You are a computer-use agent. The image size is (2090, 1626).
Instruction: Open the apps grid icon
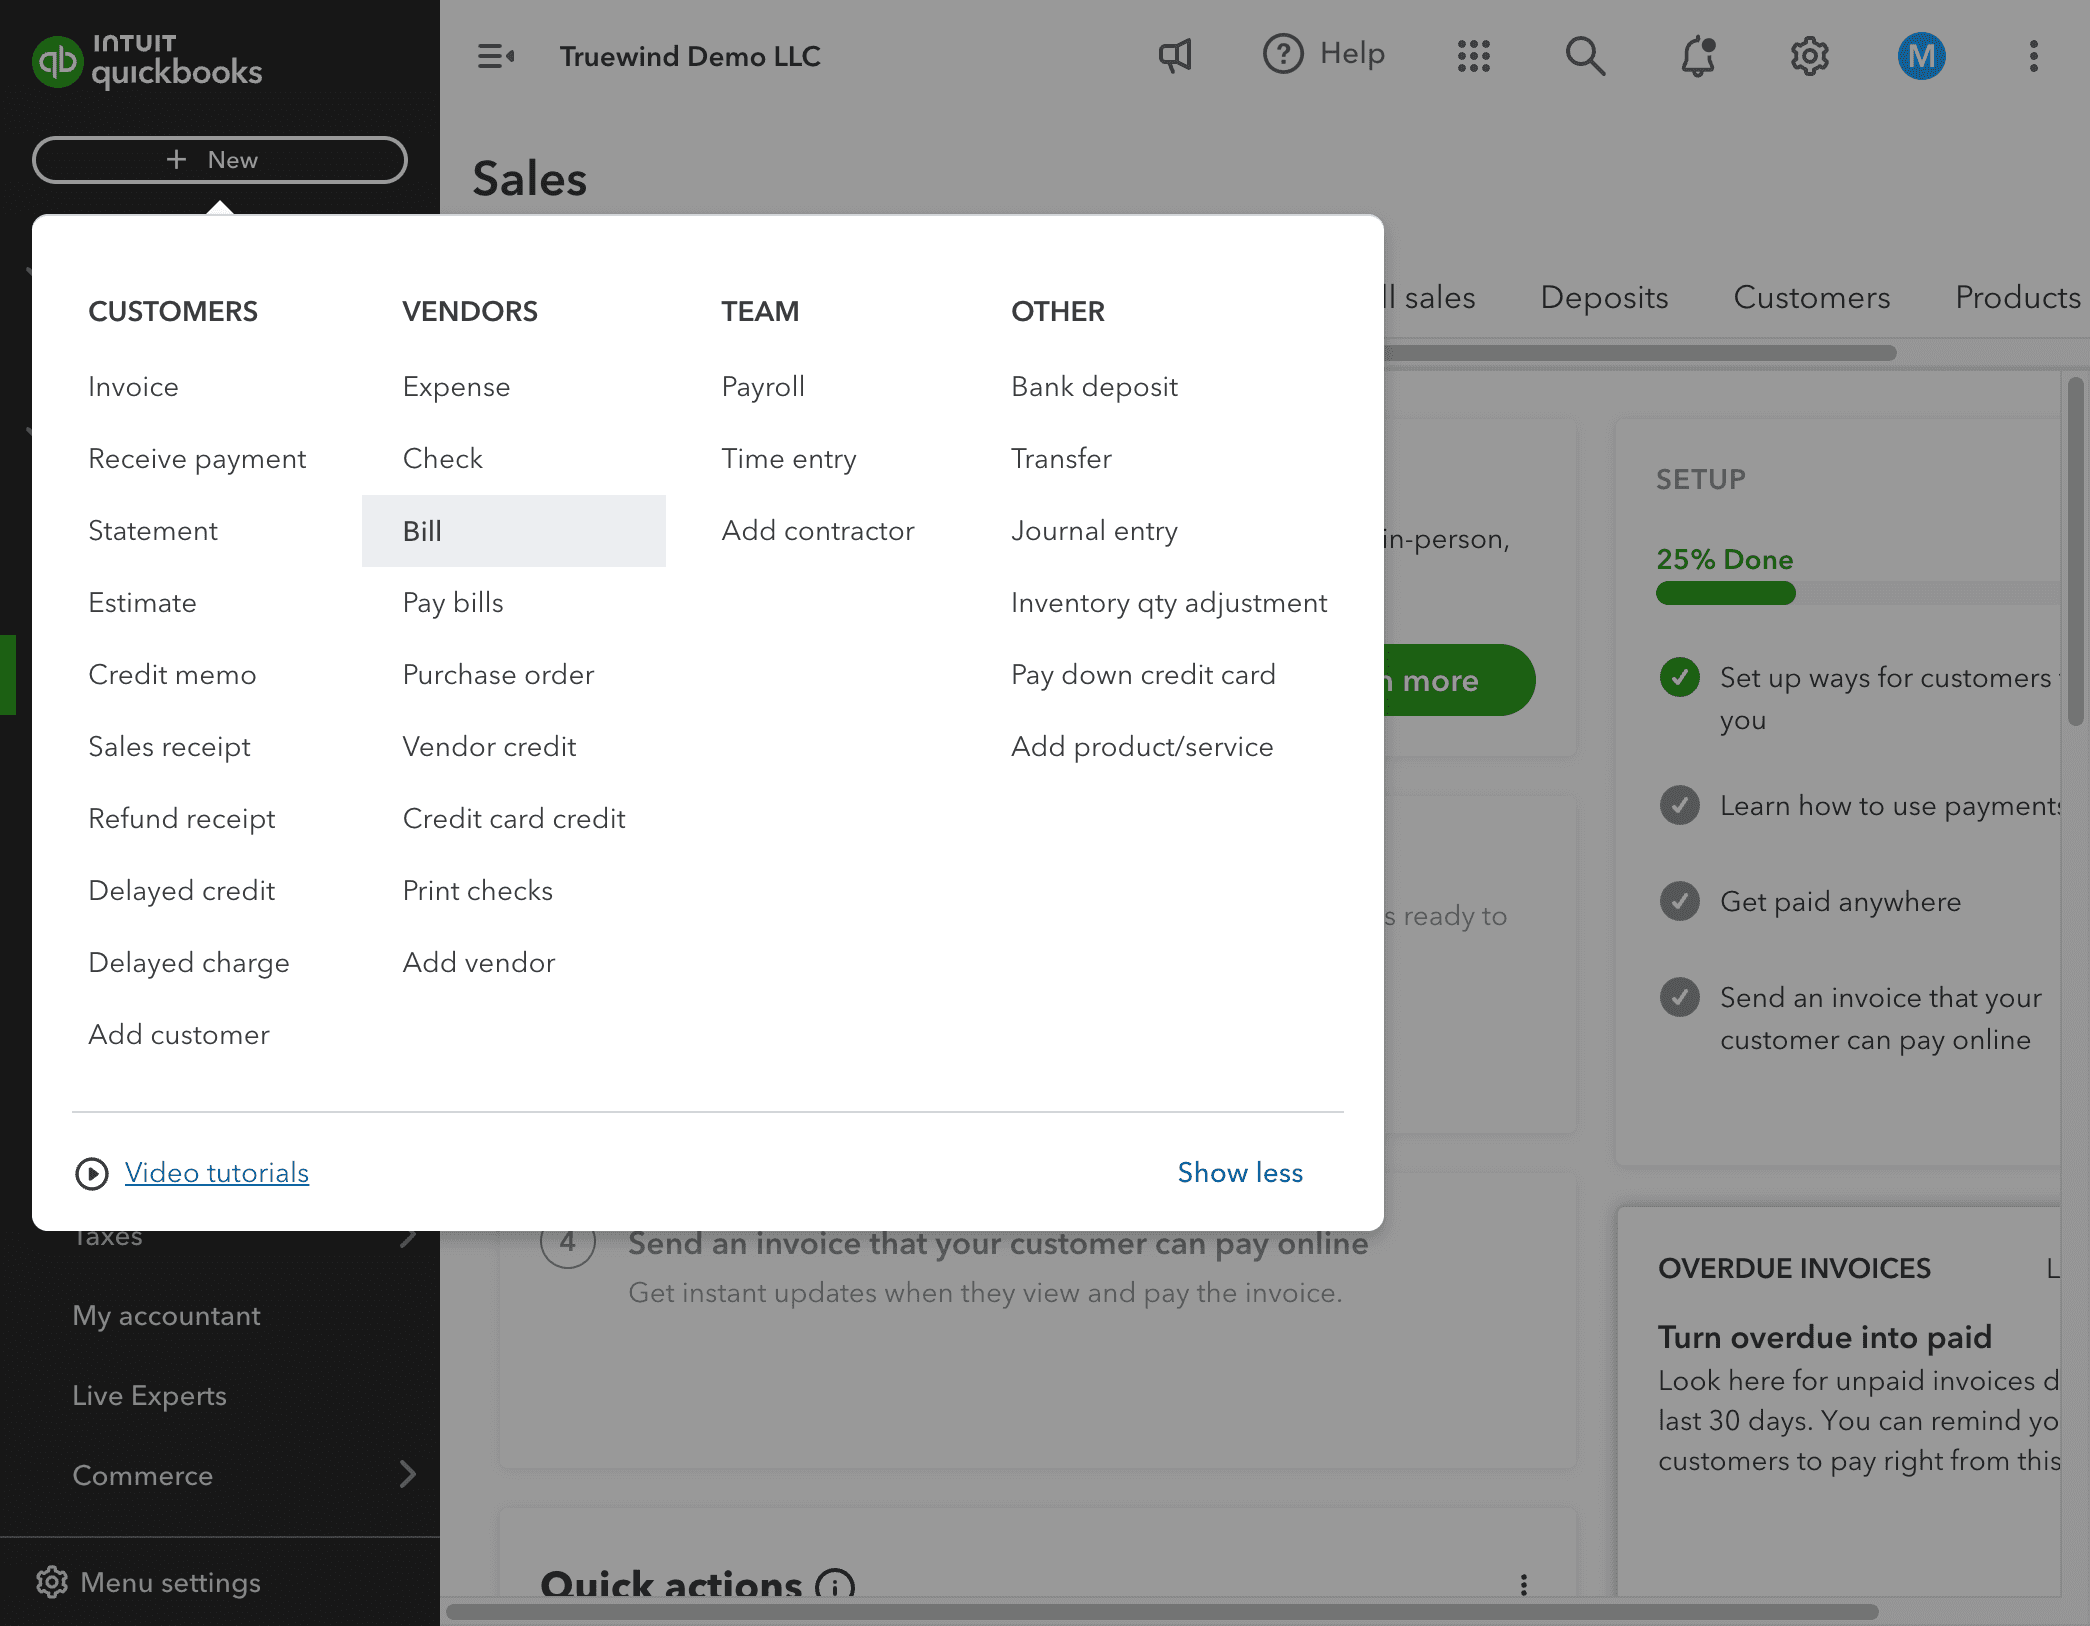tap(1472, 56)
